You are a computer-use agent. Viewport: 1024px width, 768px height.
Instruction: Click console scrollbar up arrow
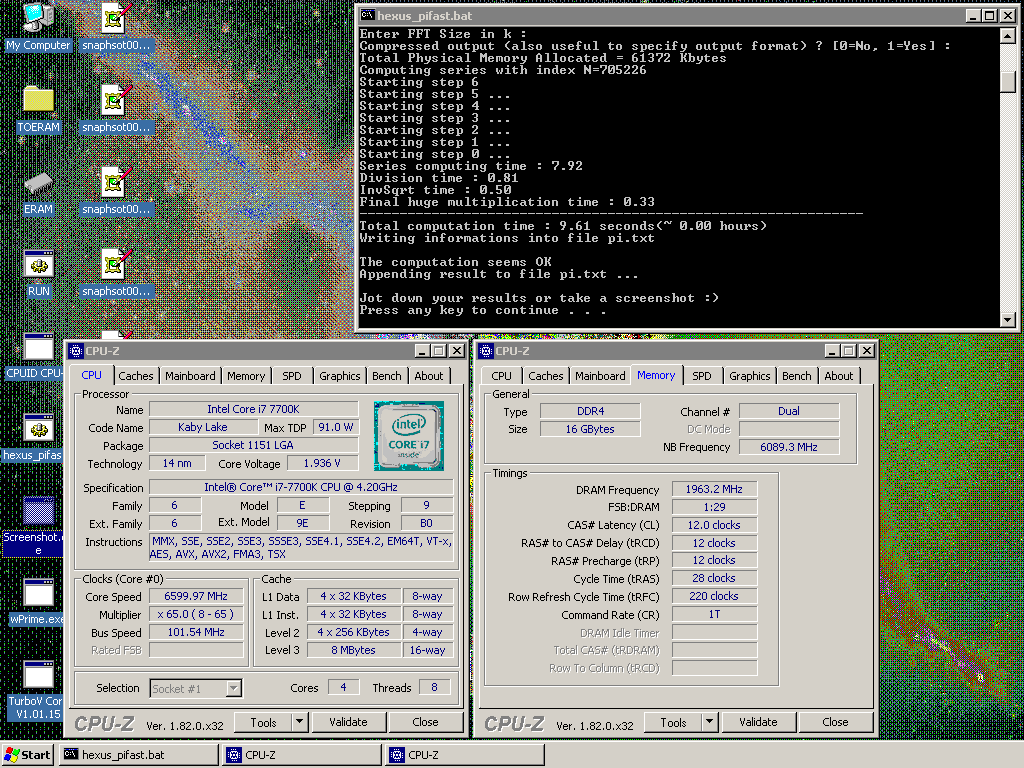[x=1008, y=36]
